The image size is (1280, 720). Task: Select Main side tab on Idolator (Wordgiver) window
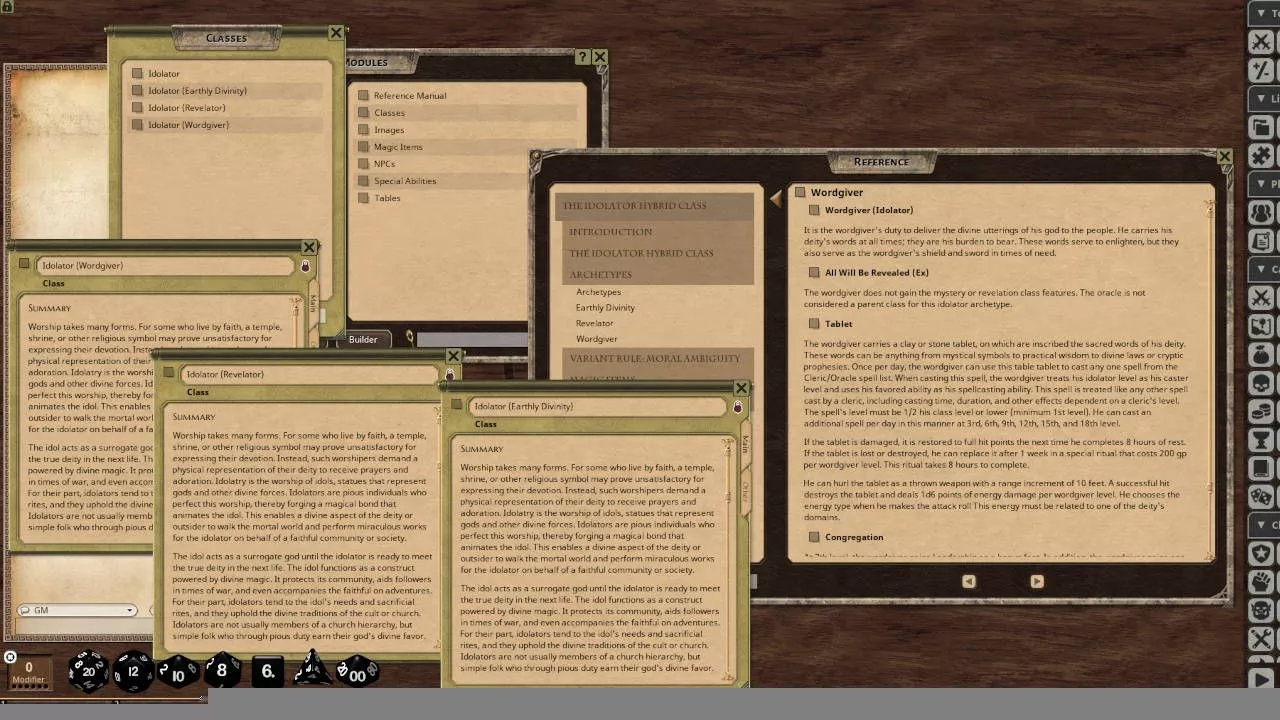(x=313, y=302)
